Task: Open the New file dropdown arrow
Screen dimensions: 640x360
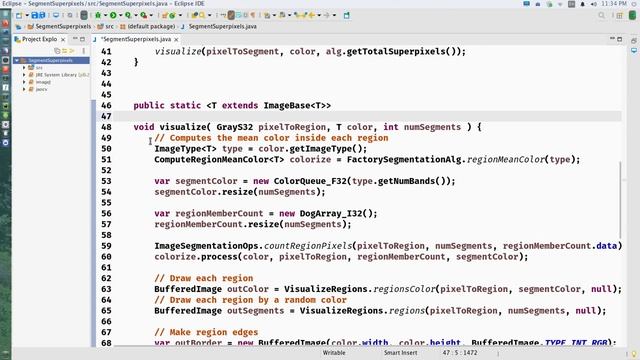Action: (27, 16)
